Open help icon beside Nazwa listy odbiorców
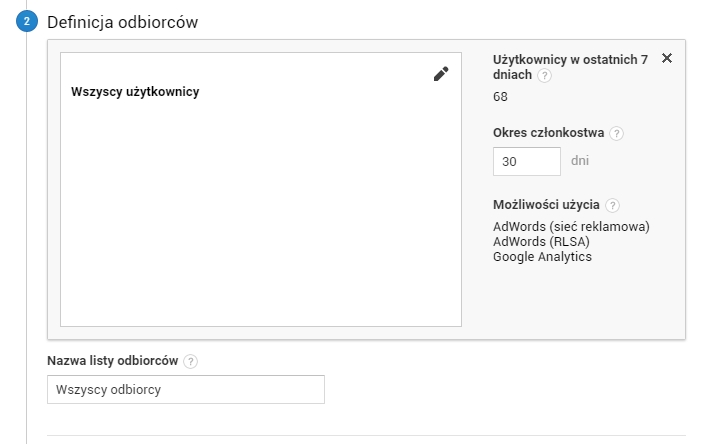Image resolution: width=712 pixels, height=444 pixels. [190, 361]
